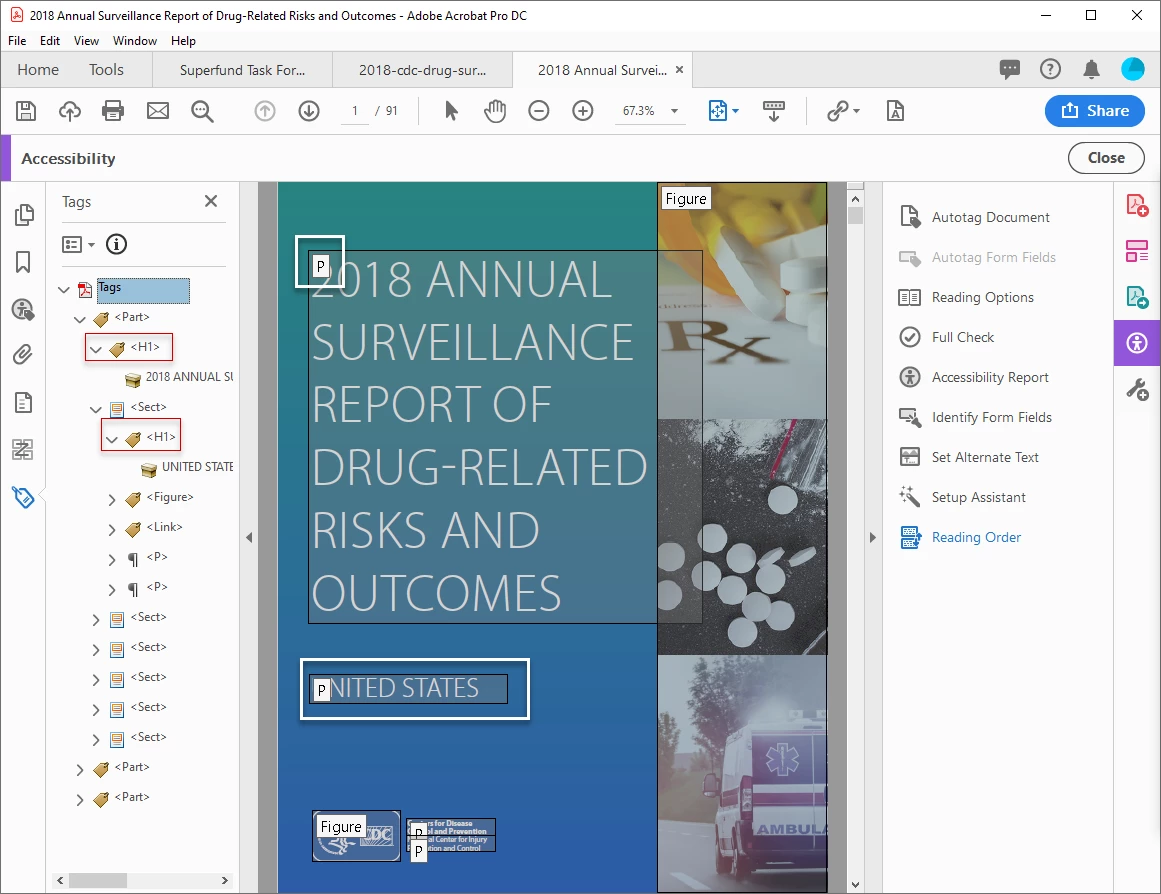Collapse the expanded <Sect> node
The image size is (1161, 894).
pyautogui.click(x=96, y=409)
